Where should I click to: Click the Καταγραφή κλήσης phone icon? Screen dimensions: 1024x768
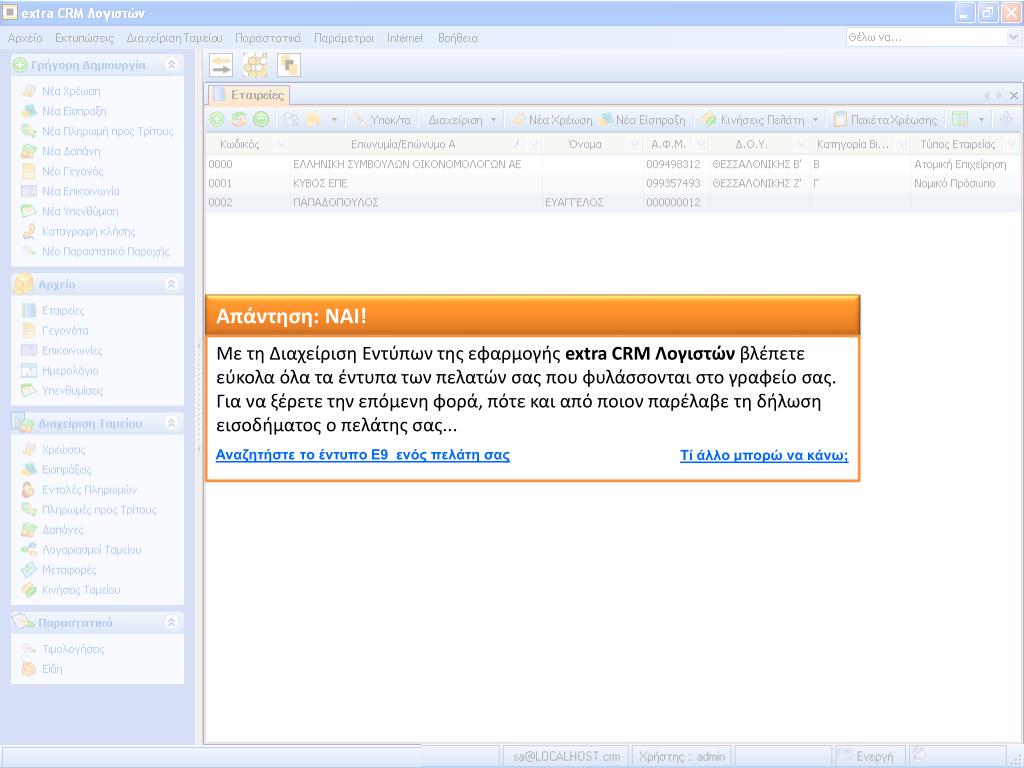pyautogui.click(x=29, y=231)
